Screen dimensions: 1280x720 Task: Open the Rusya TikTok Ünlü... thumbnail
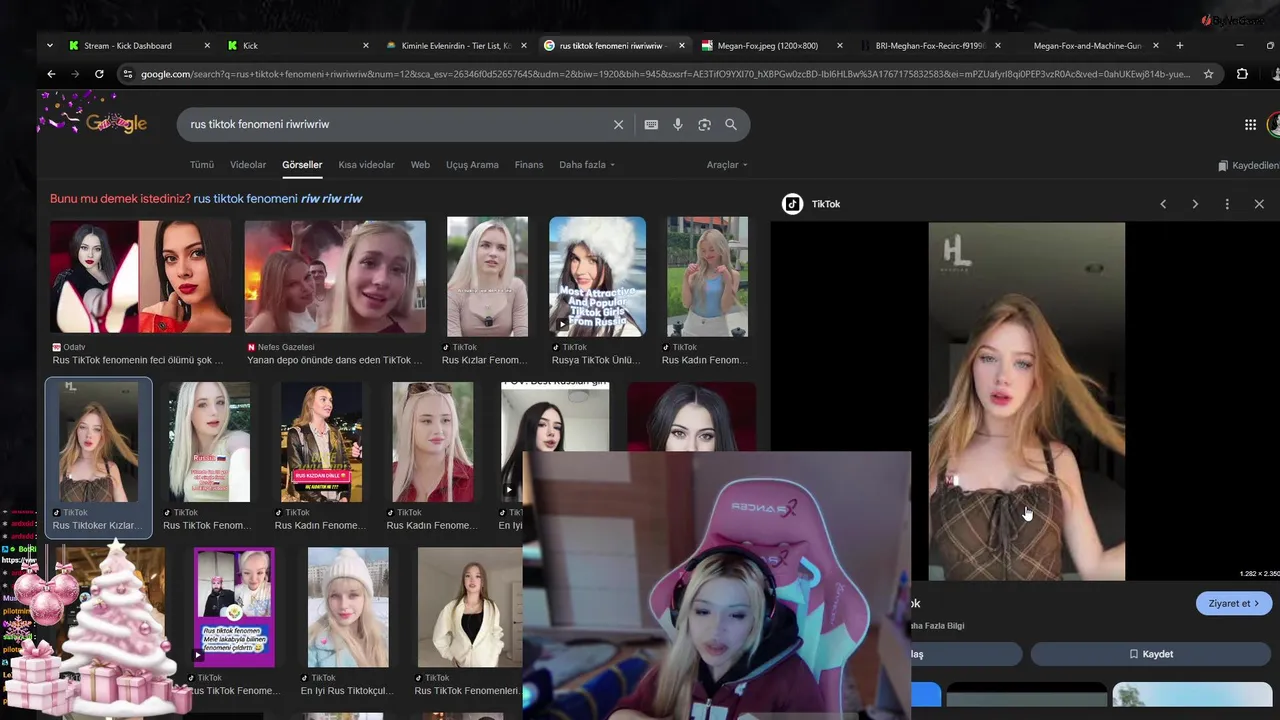pos(597,276)
